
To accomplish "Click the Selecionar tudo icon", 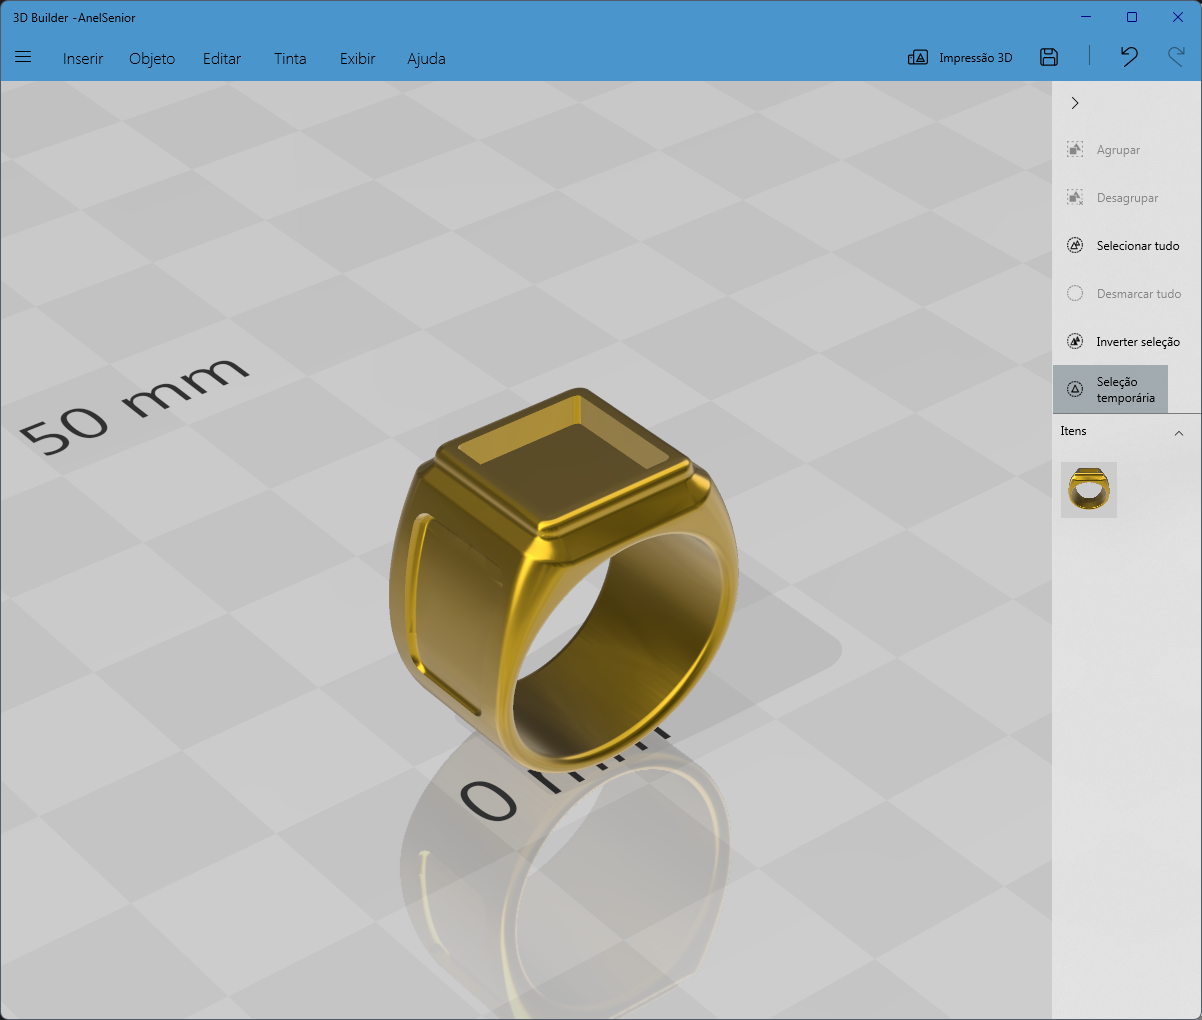I will [x=1075, y=245].
